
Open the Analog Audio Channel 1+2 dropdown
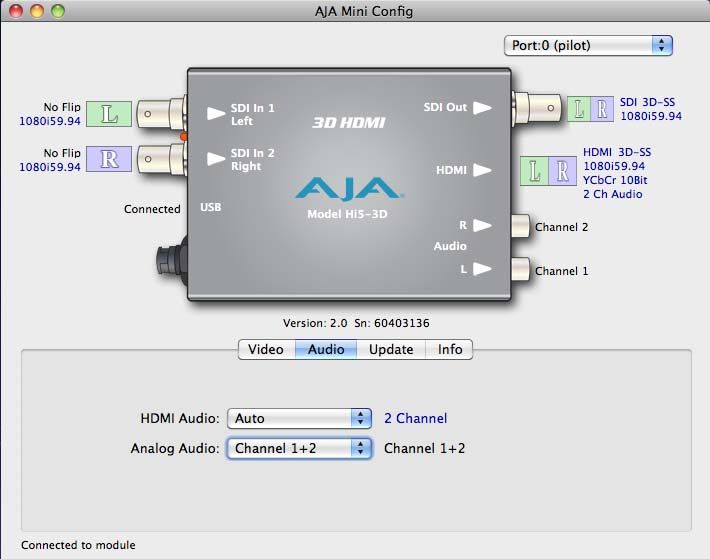(x=299, y=448)
